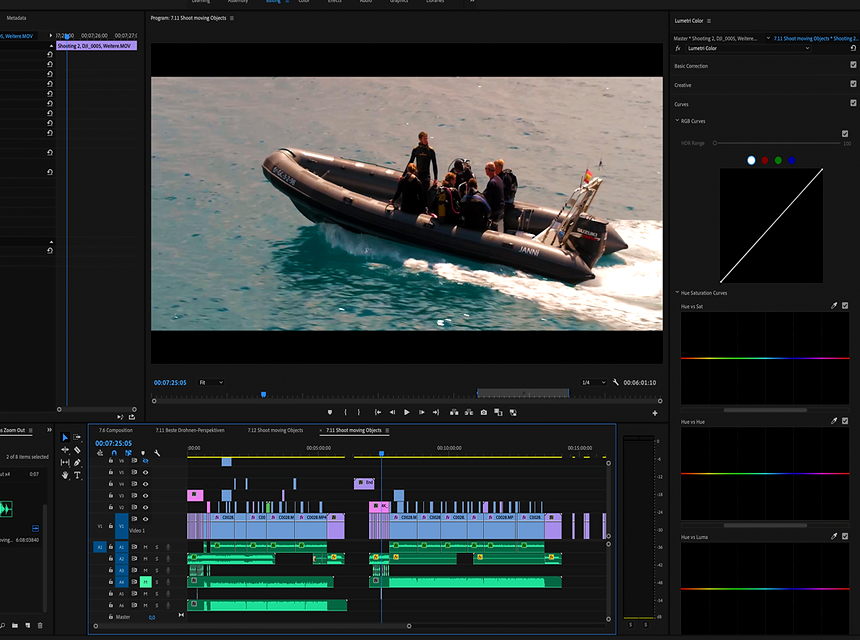The width and height of the screenshot is (860, 640).
Task: Open the Metadata panel tab
Action: pos(16,18)
